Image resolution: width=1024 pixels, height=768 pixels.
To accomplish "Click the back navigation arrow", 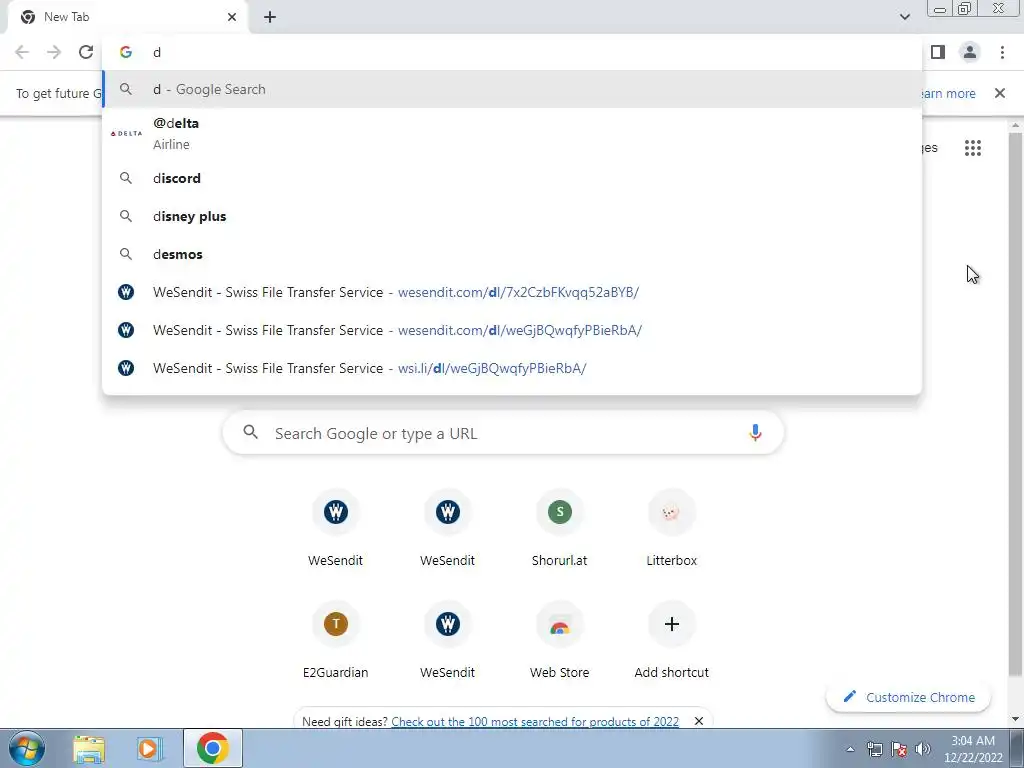I will pos(22,52).
